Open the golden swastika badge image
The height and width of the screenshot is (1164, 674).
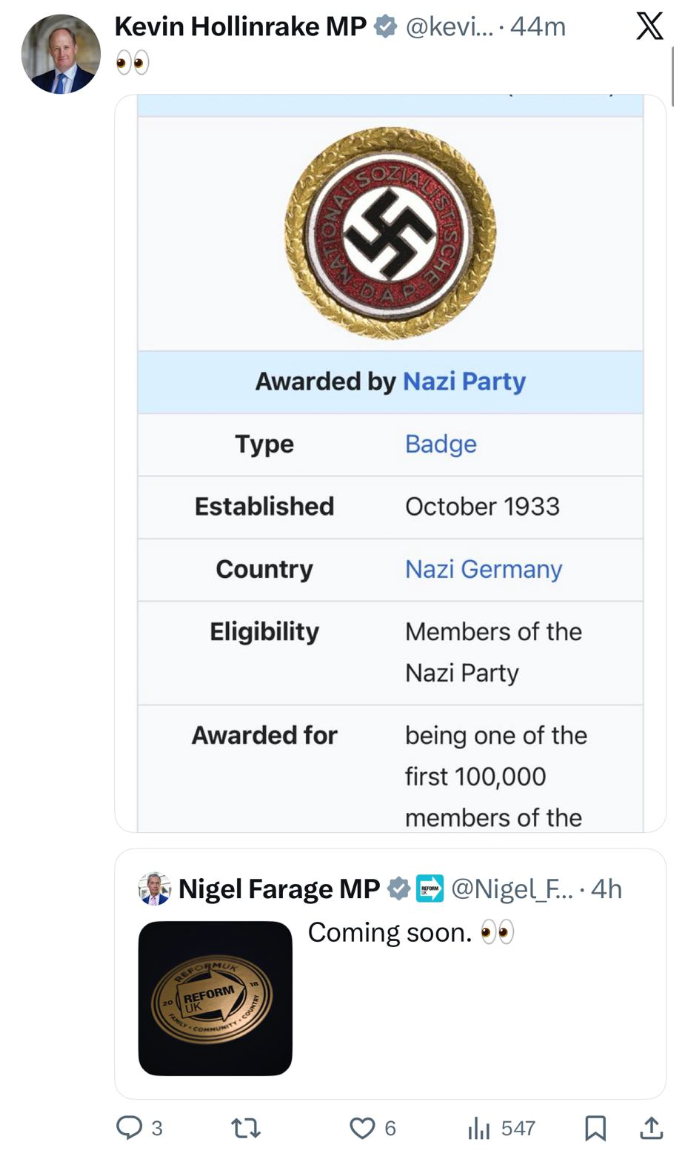coord(390,232)
